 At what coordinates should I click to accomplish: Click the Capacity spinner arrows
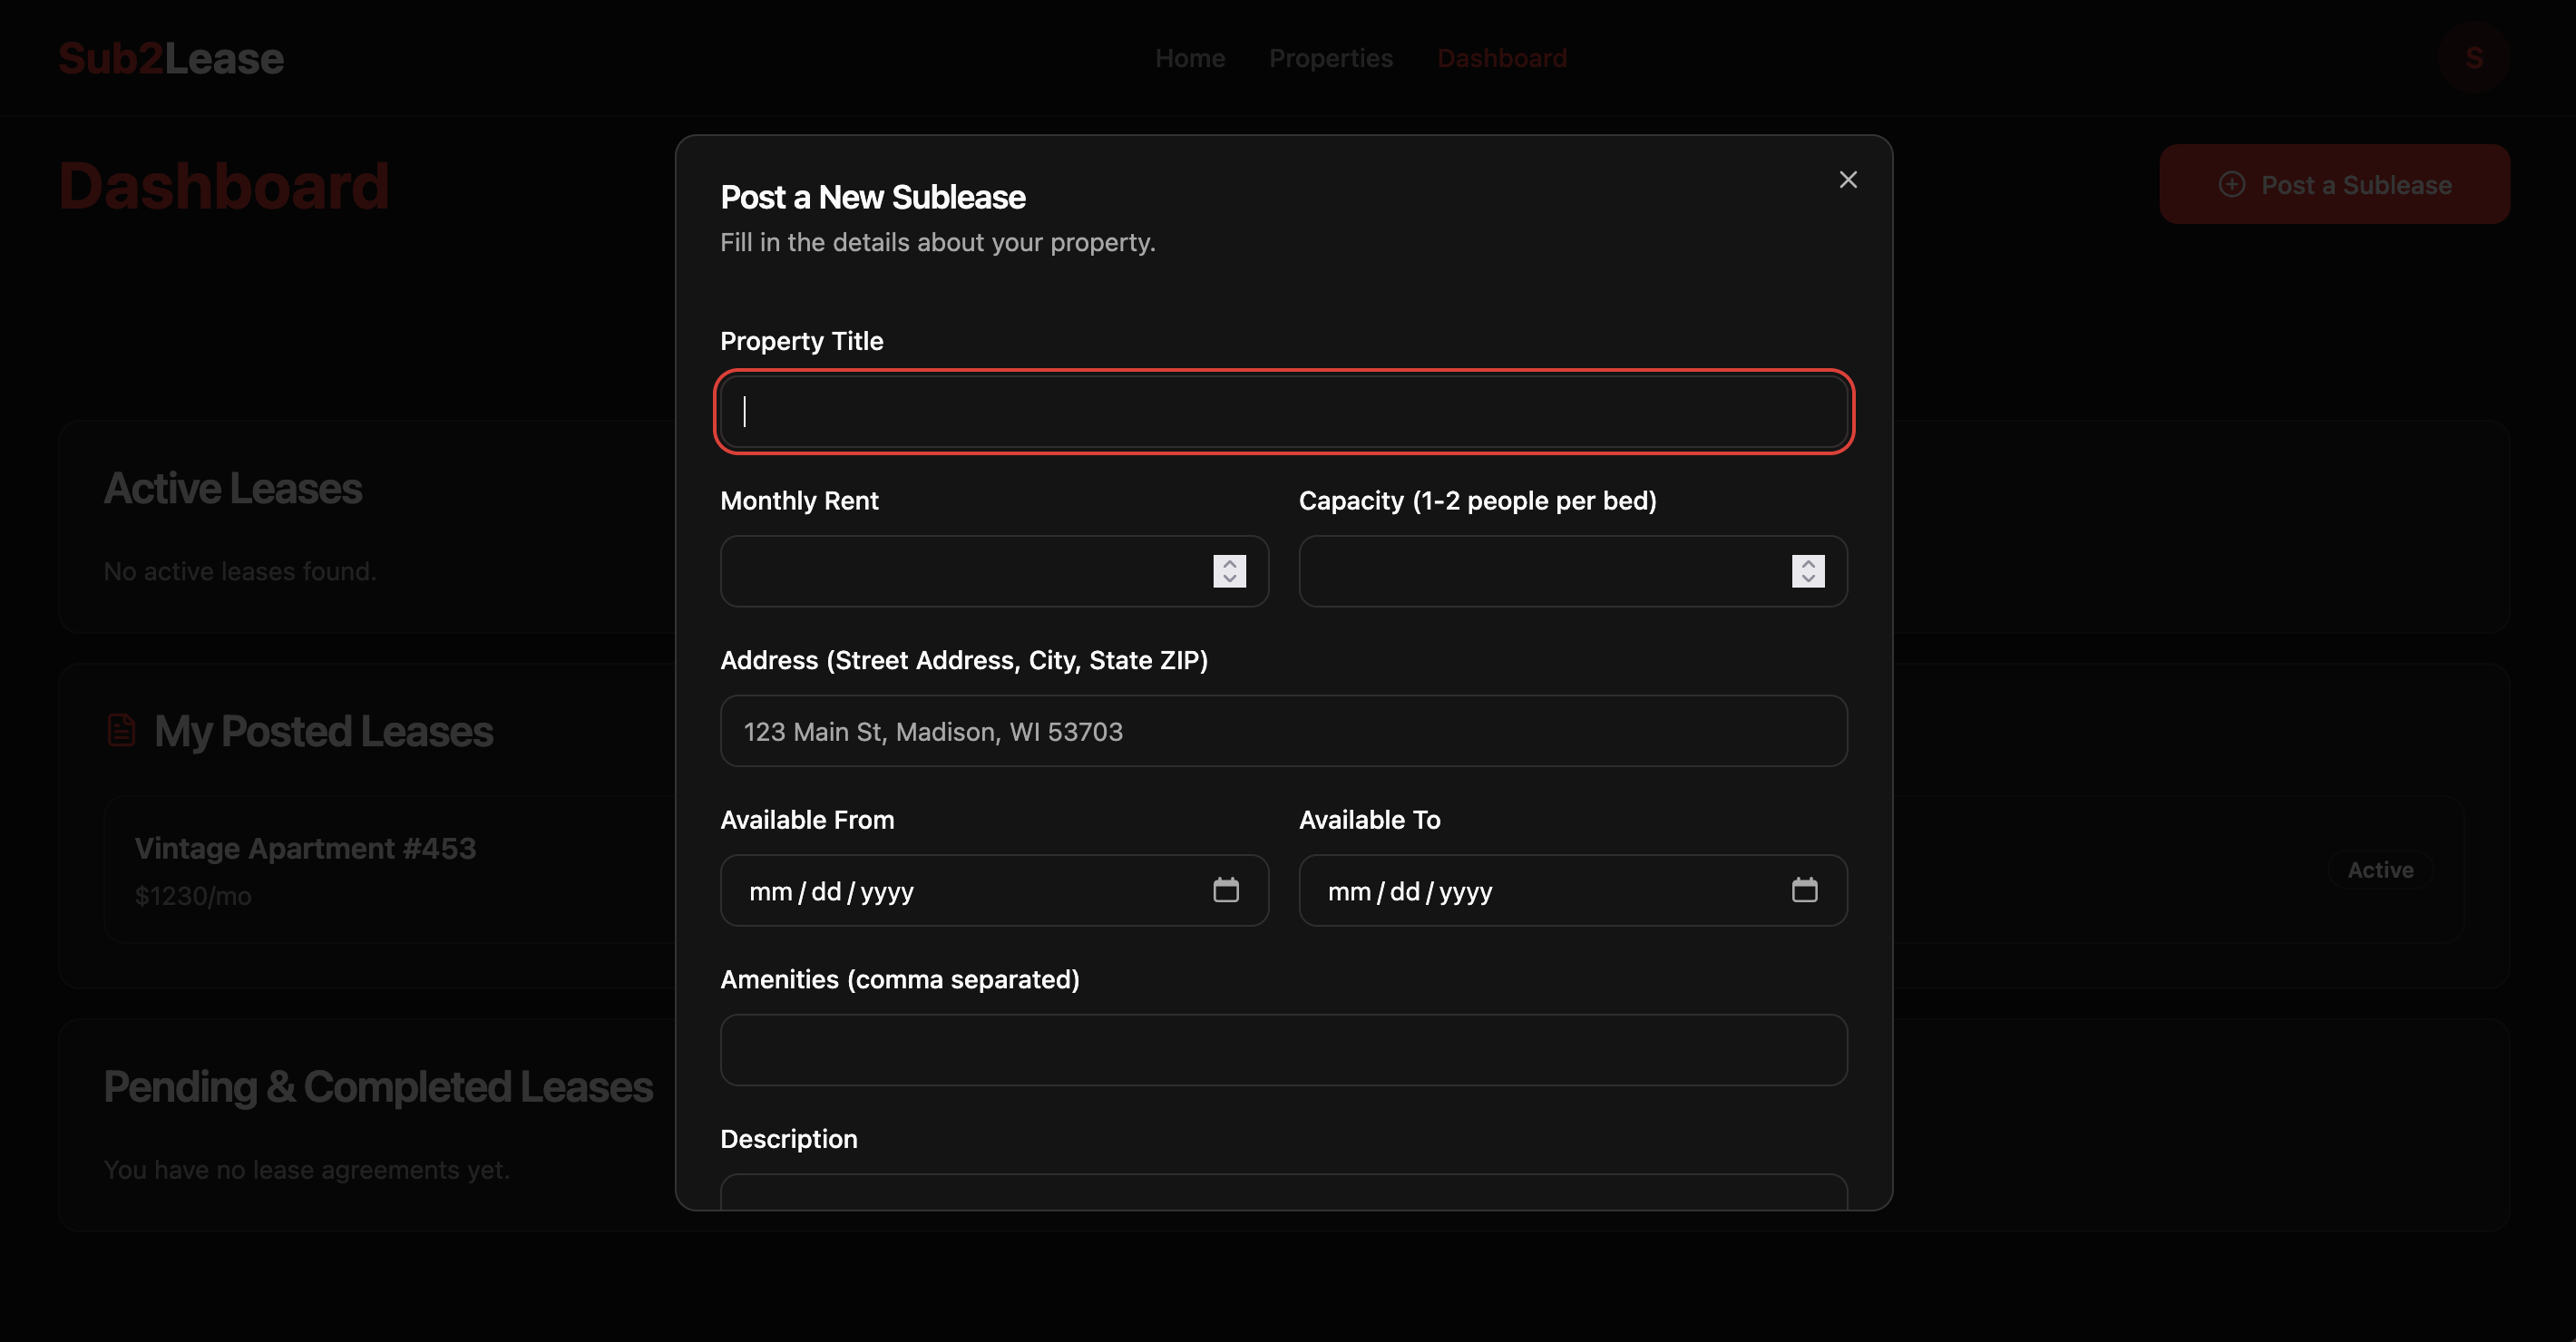pos(1807,571)
